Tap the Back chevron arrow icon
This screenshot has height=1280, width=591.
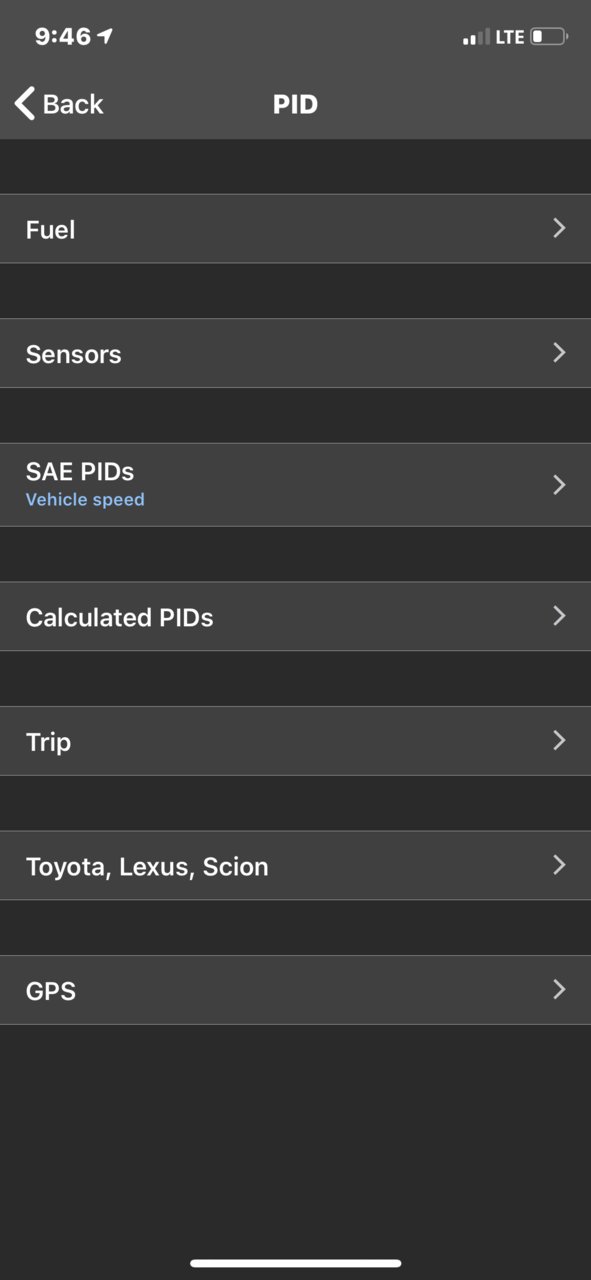coord(25,103)
